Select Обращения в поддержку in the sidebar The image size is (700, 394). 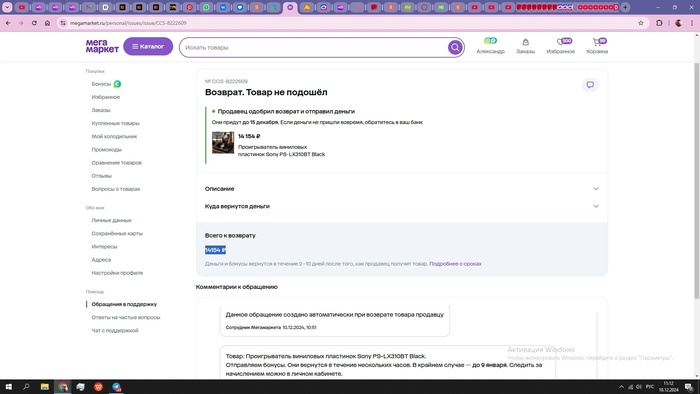pyautogui.click(x=124, y=304)
